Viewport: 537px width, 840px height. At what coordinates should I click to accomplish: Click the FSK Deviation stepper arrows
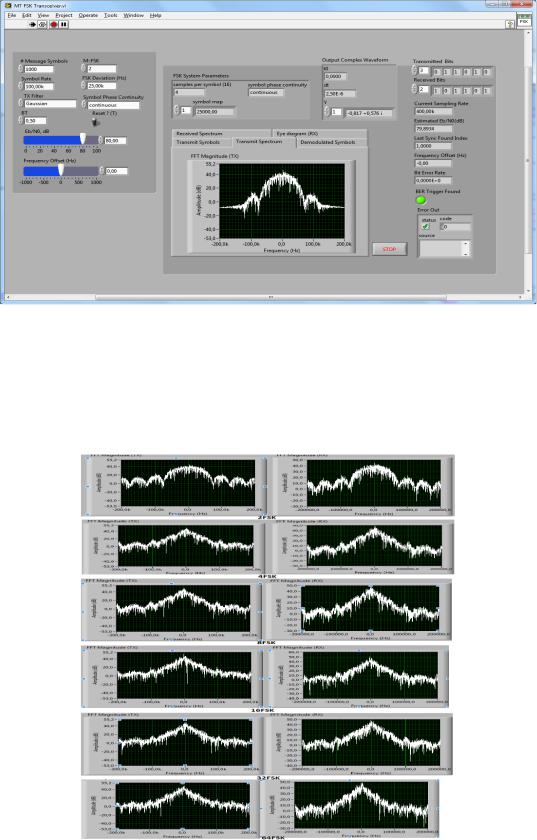point(83,86)
